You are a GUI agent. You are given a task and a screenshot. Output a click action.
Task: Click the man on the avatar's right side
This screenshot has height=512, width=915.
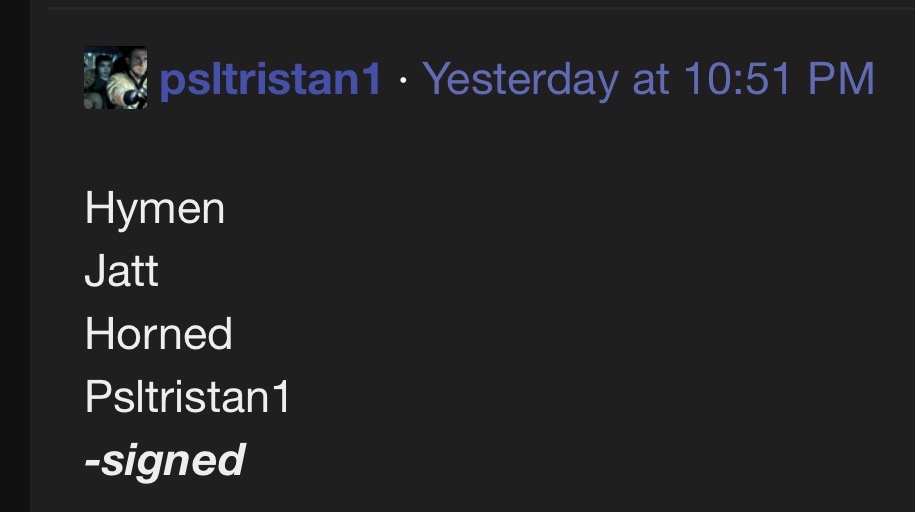pos(130,78)
